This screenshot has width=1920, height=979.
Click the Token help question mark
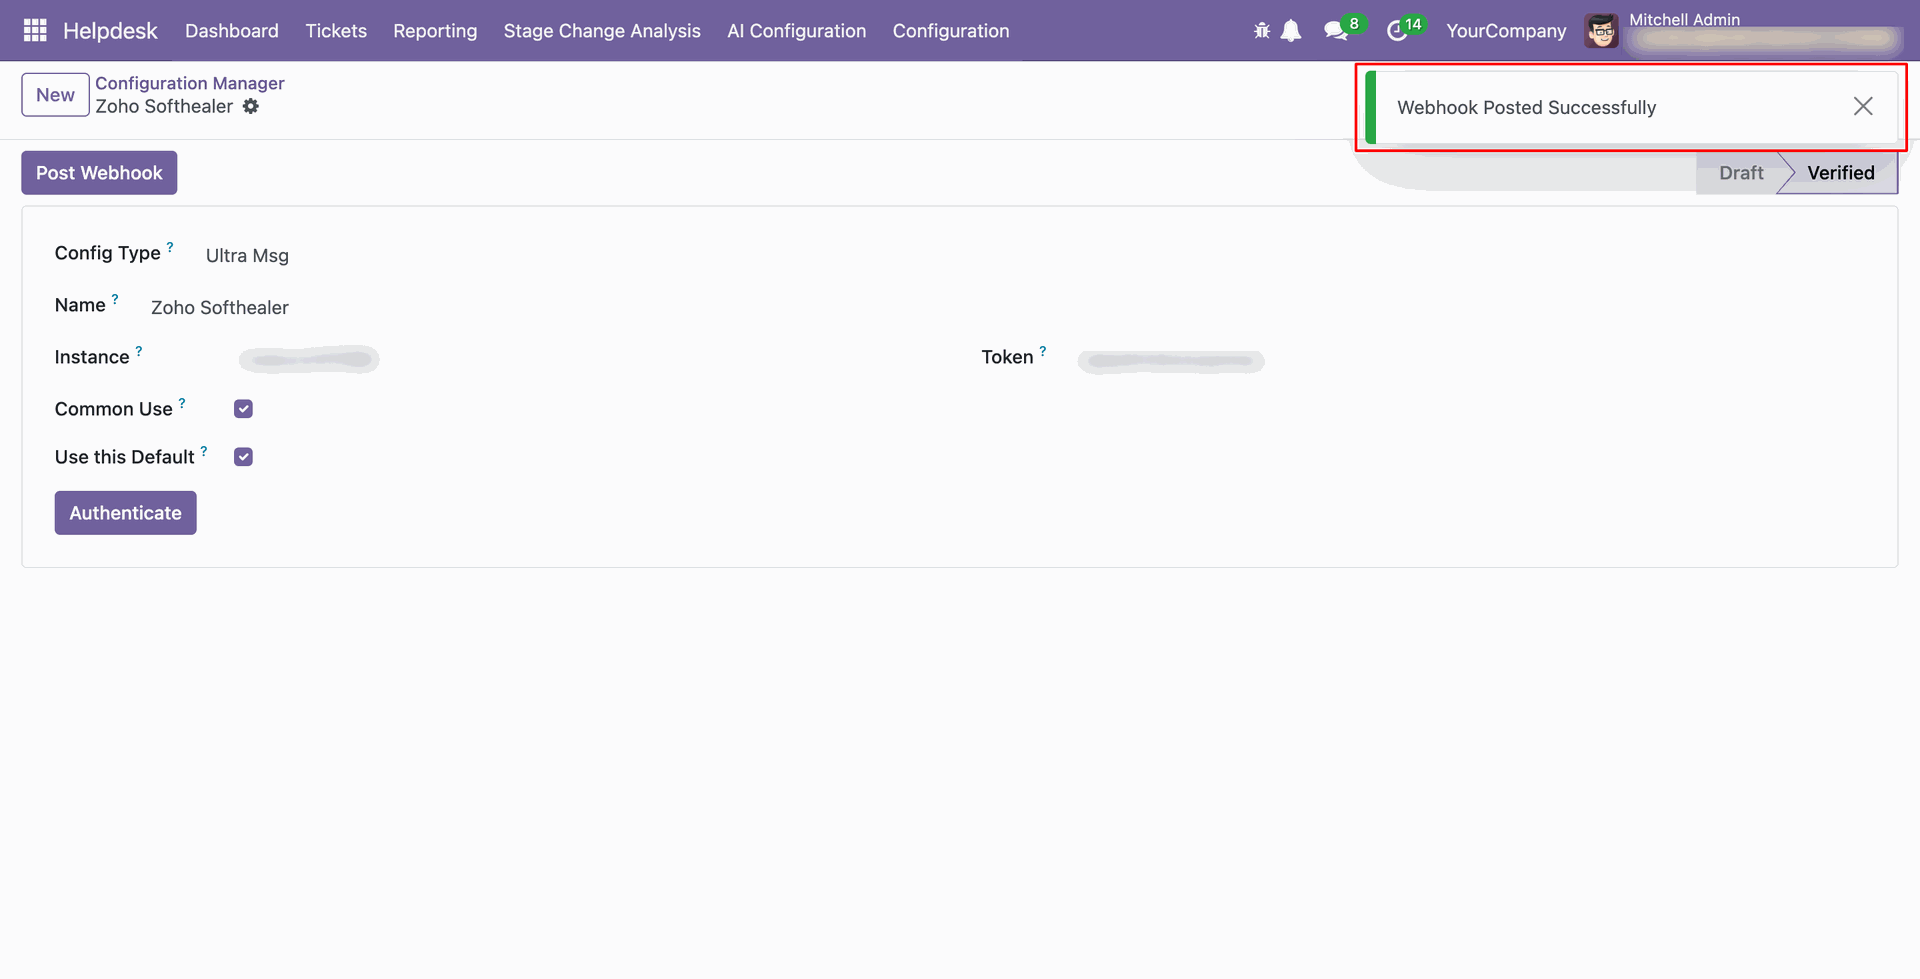tap(1043, 350)
